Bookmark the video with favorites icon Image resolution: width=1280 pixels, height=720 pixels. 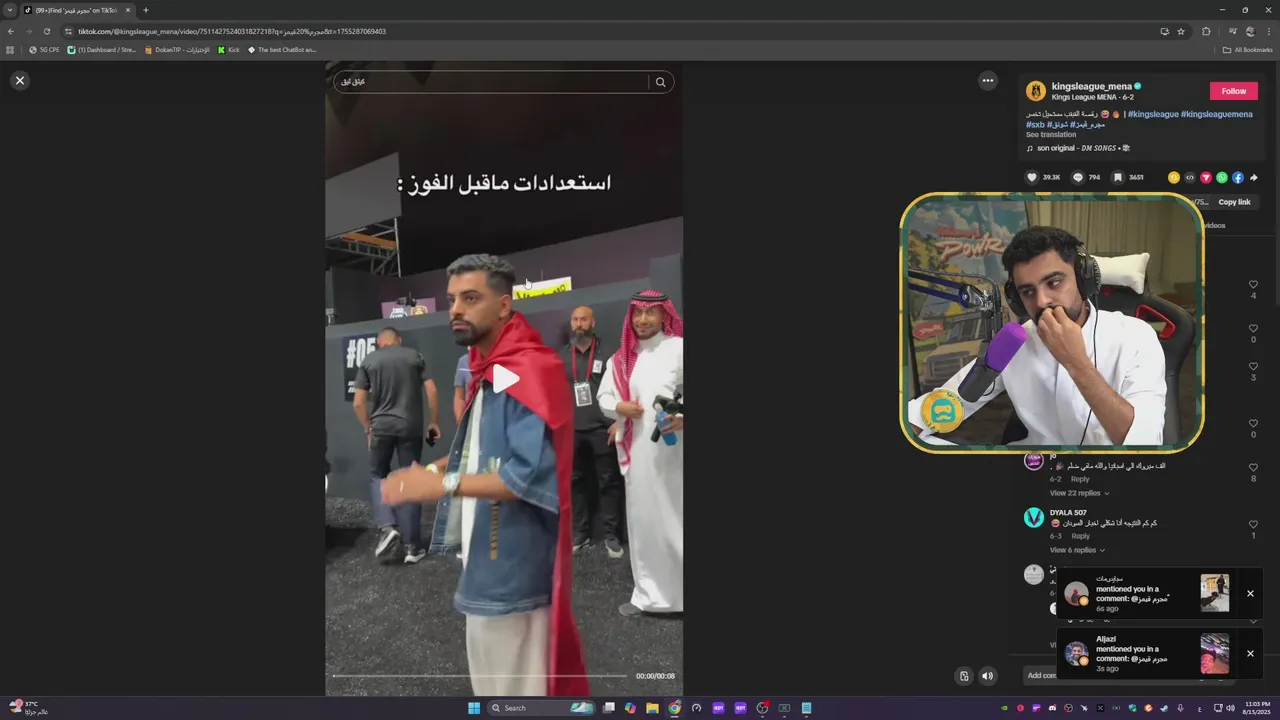[x=1117, y=177]
